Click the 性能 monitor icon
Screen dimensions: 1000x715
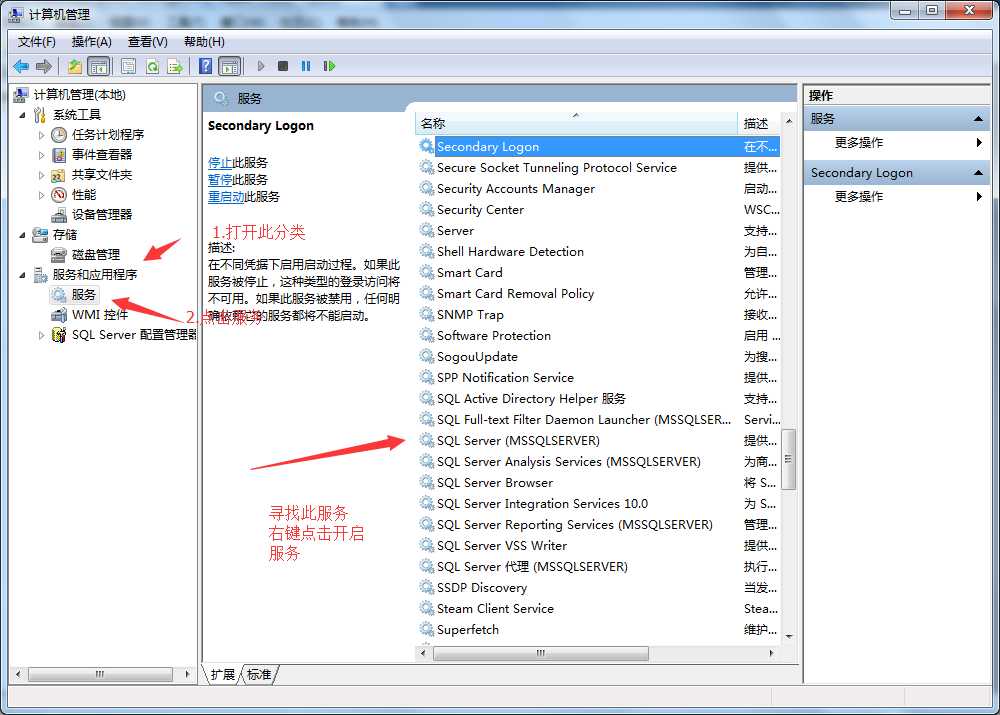tap(59, 195)
